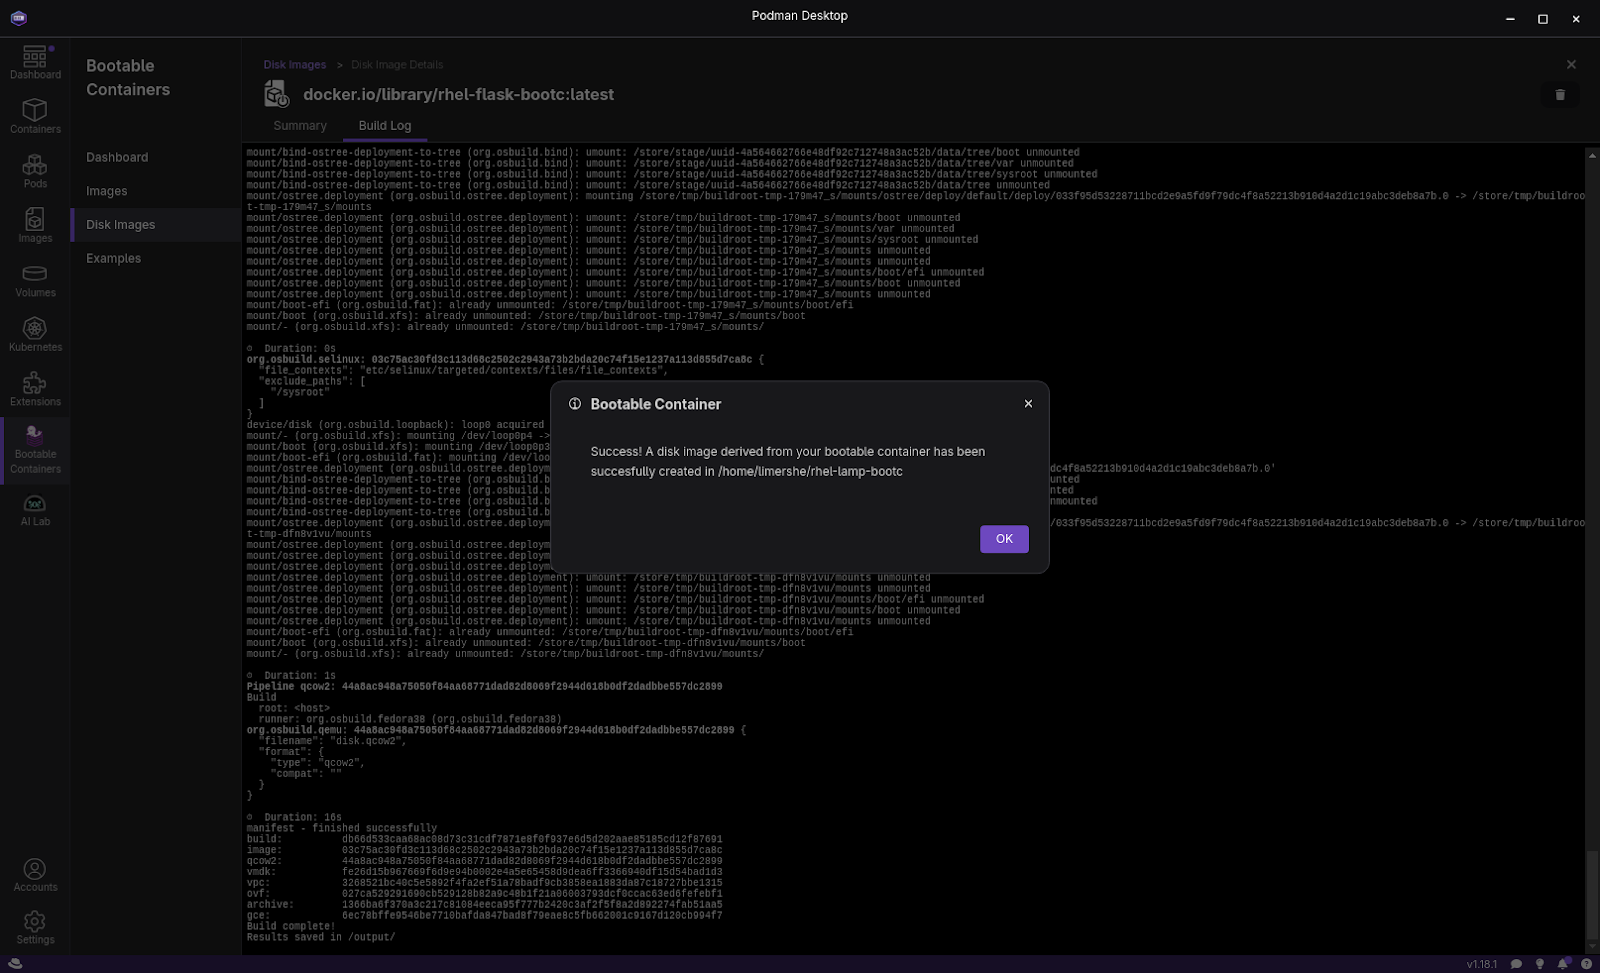Select Images in Bootable Containers menu
The width and height of the screenshot is (1600, 973).
[106, 191]
